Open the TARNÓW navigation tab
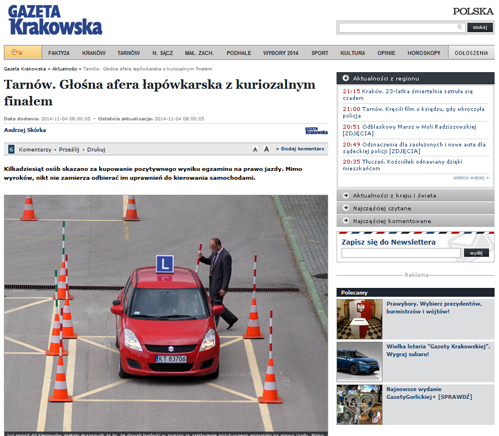 (x=128, y=53)
